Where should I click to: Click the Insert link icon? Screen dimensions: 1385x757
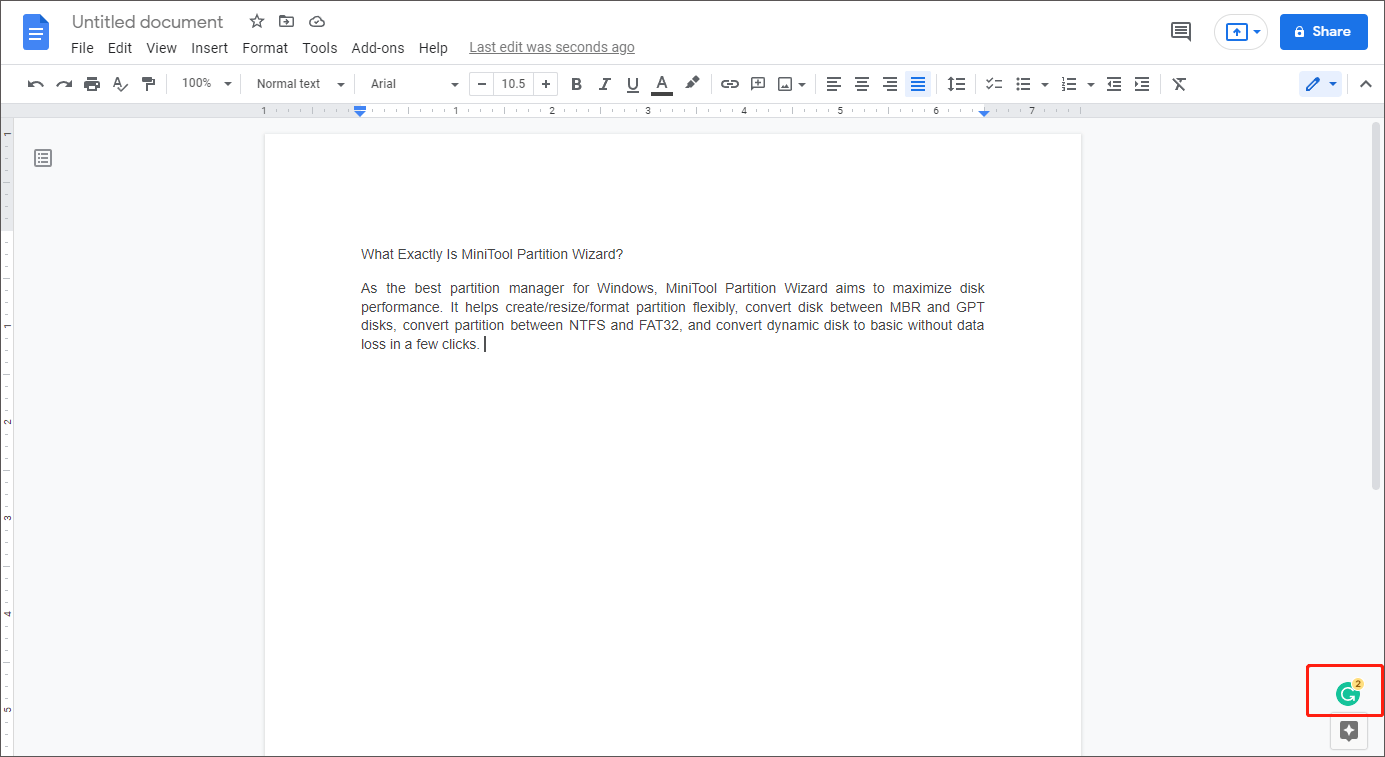(x=730, y=84)
